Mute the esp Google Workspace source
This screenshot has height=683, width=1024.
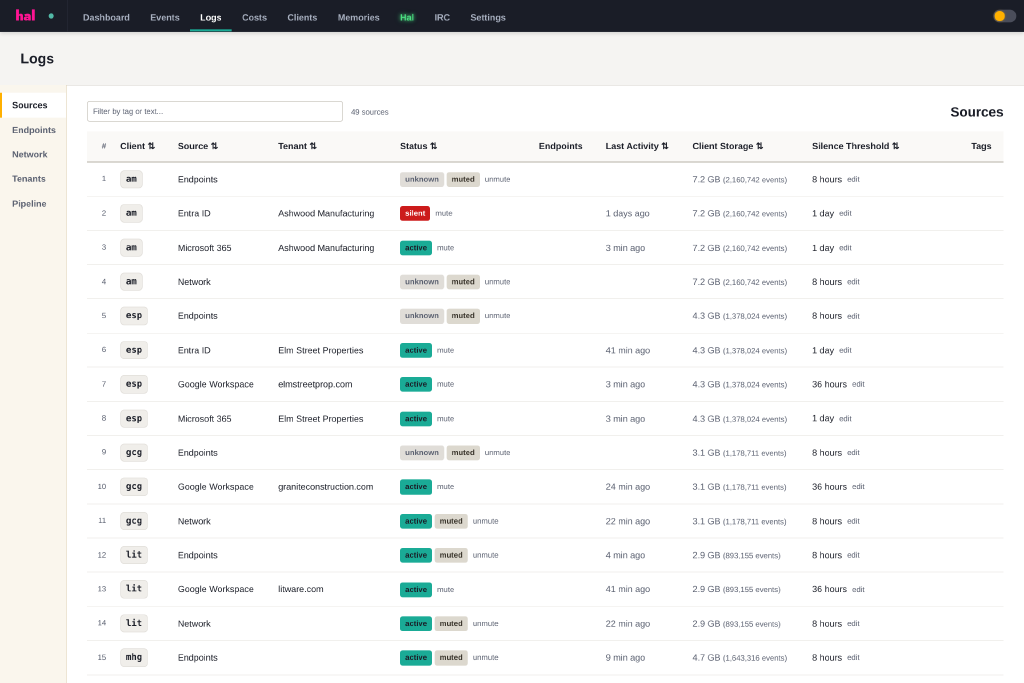445,385
